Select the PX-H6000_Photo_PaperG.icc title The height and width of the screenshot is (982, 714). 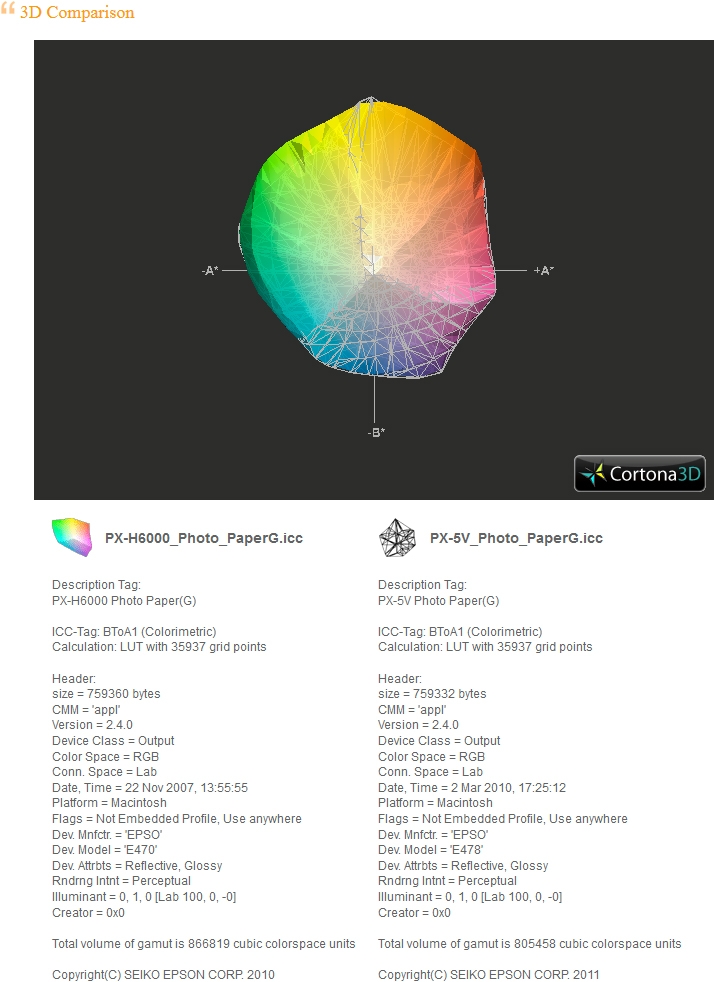(x=204, y=538)
